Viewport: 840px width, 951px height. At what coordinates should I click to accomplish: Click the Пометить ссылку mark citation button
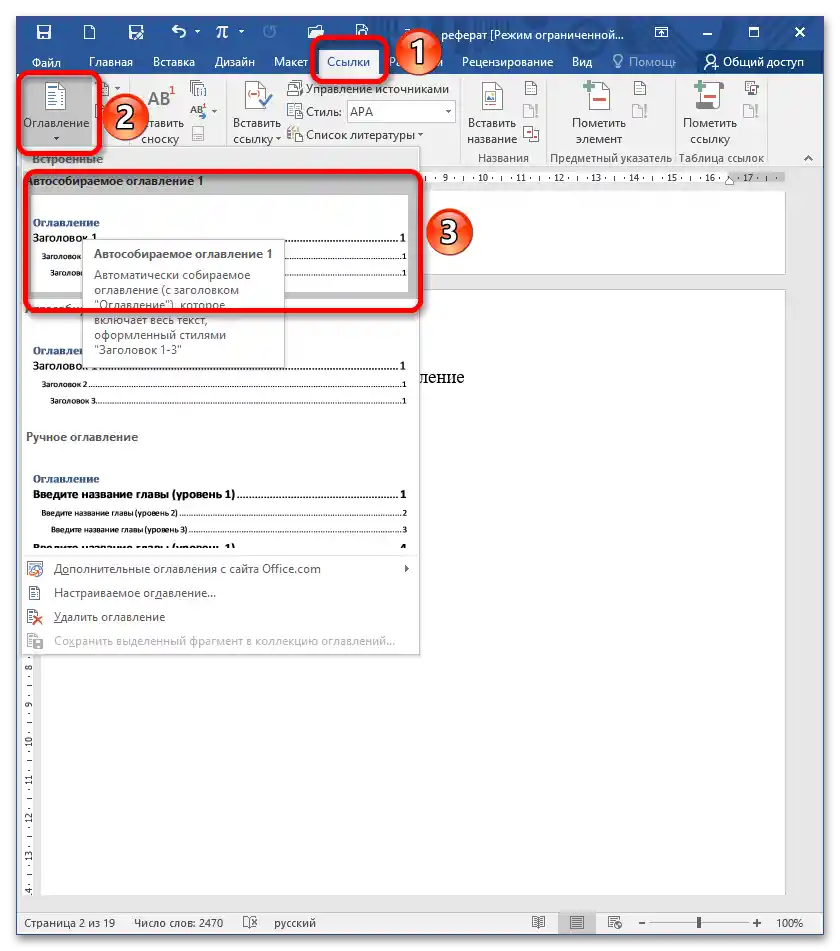(709, 113)
